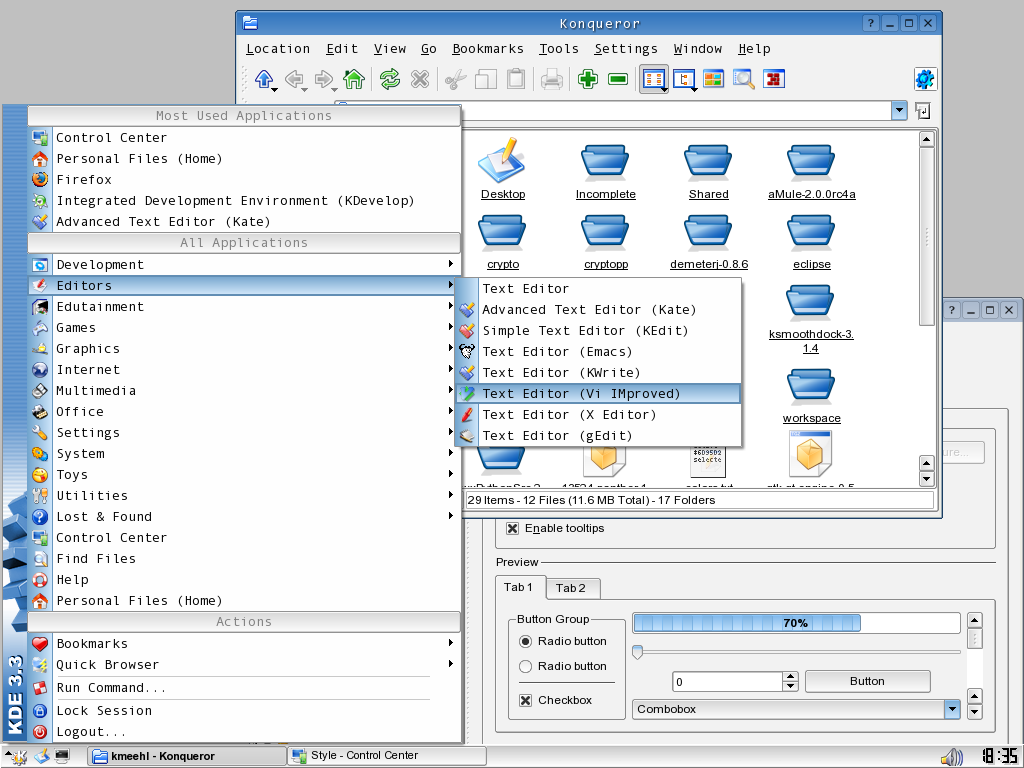This screenshot has width=1024, height=768.
Task: Click the Copy toolbar icon
Action: (486, 80)
